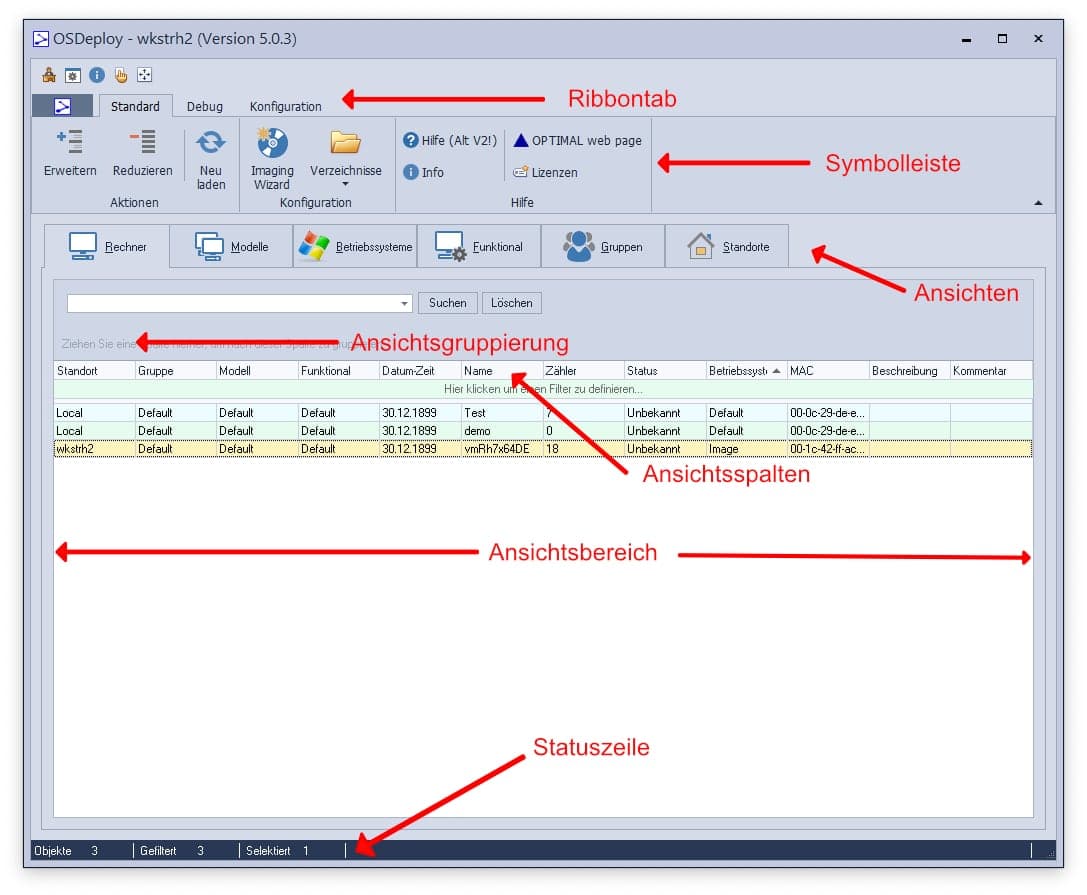This screenshot has height=895, width=1087.
Task: Open the OPTIMAL web page link
Action: click(x=577, y=140)
